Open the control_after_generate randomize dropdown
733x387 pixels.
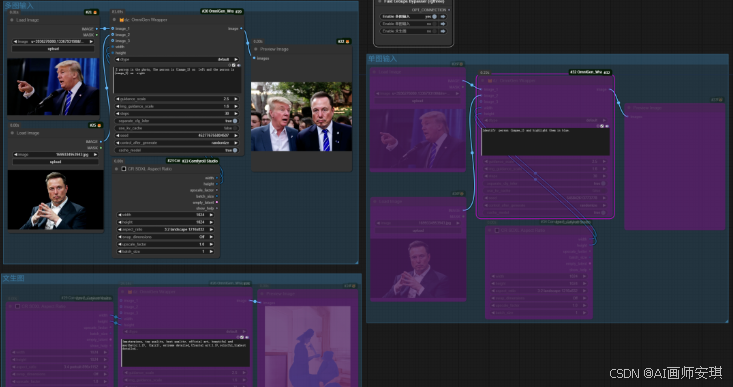pyautogui.click(x=177, y=143)
